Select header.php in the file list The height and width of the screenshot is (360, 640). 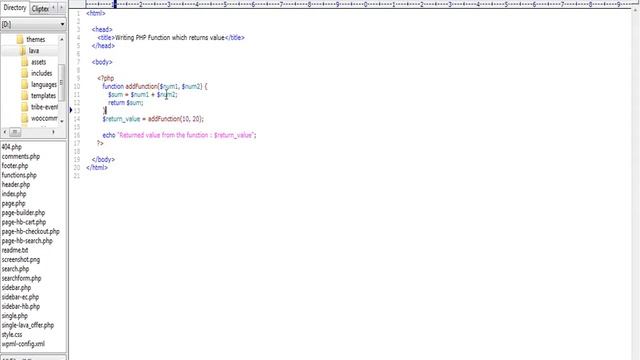pos(16,184)
